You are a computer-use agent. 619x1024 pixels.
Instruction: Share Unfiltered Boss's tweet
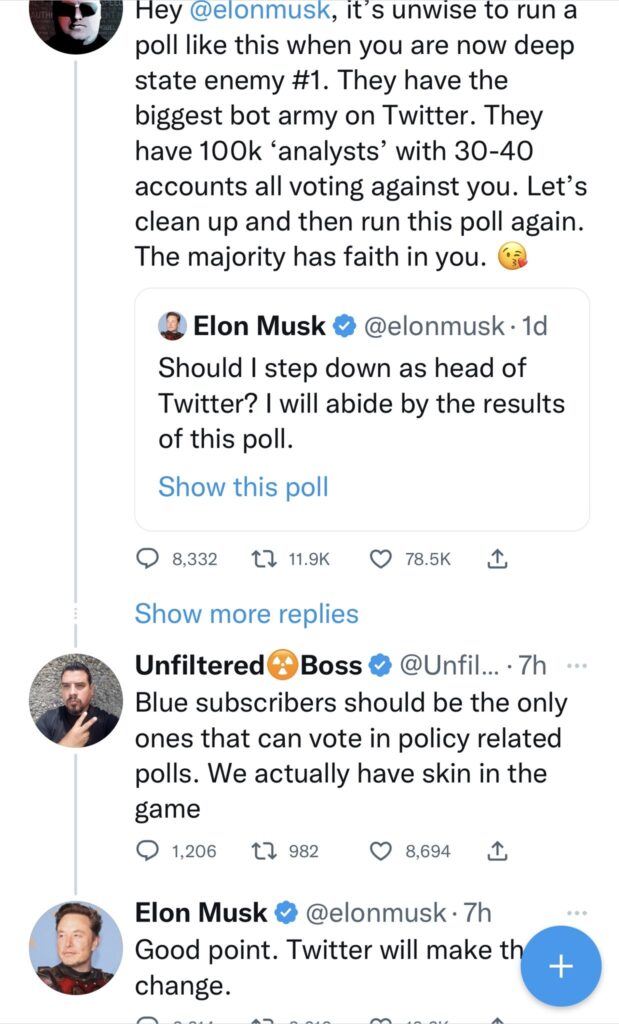[x=496, y=851]
